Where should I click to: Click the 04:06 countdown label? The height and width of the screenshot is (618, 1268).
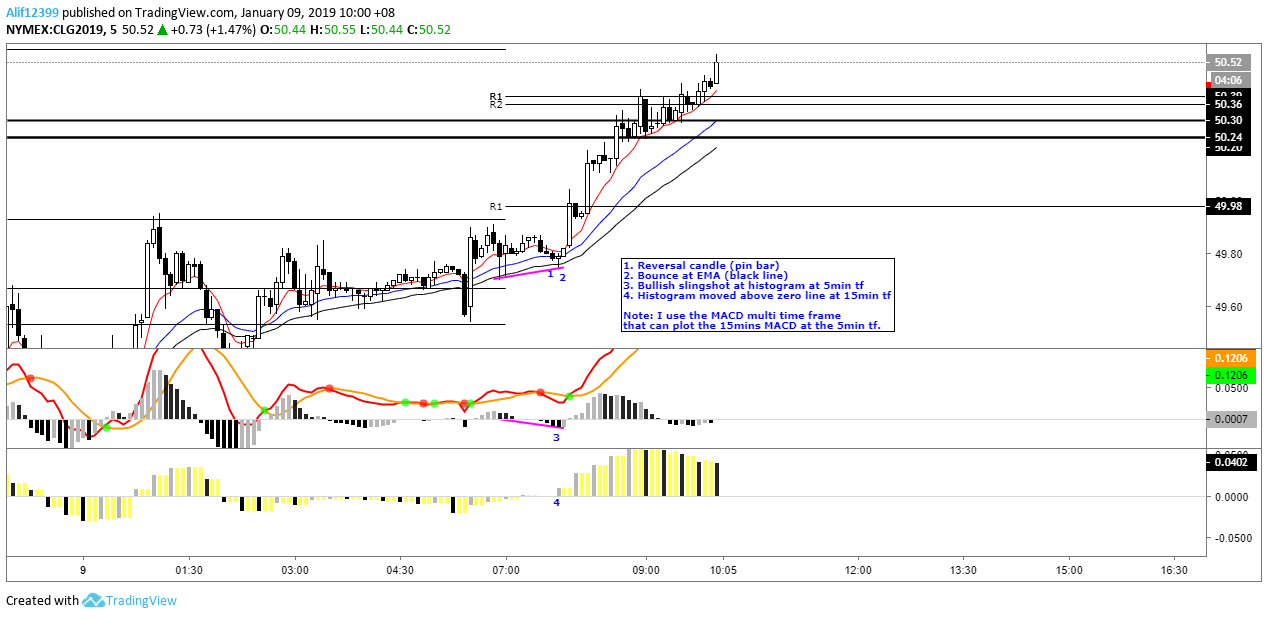(1228, 79)
